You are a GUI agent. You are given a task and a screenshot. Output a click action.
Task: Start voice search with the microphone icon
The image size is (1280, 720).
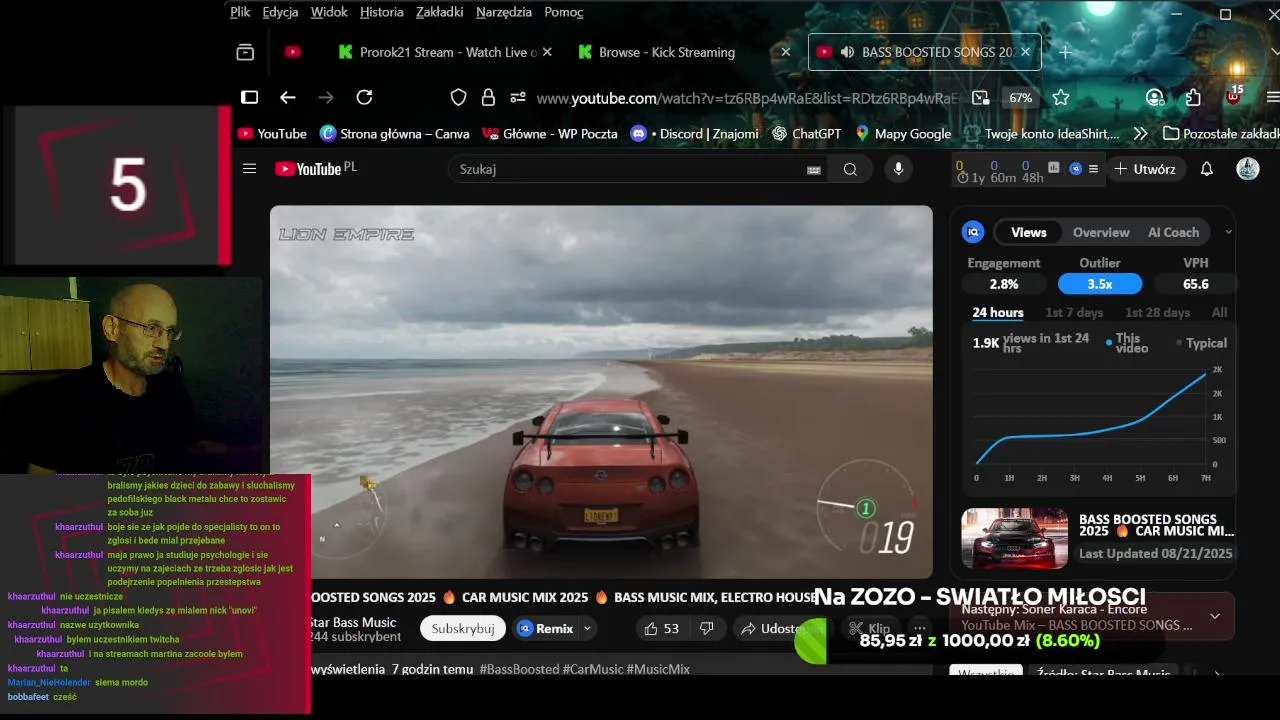pos(898,169)
